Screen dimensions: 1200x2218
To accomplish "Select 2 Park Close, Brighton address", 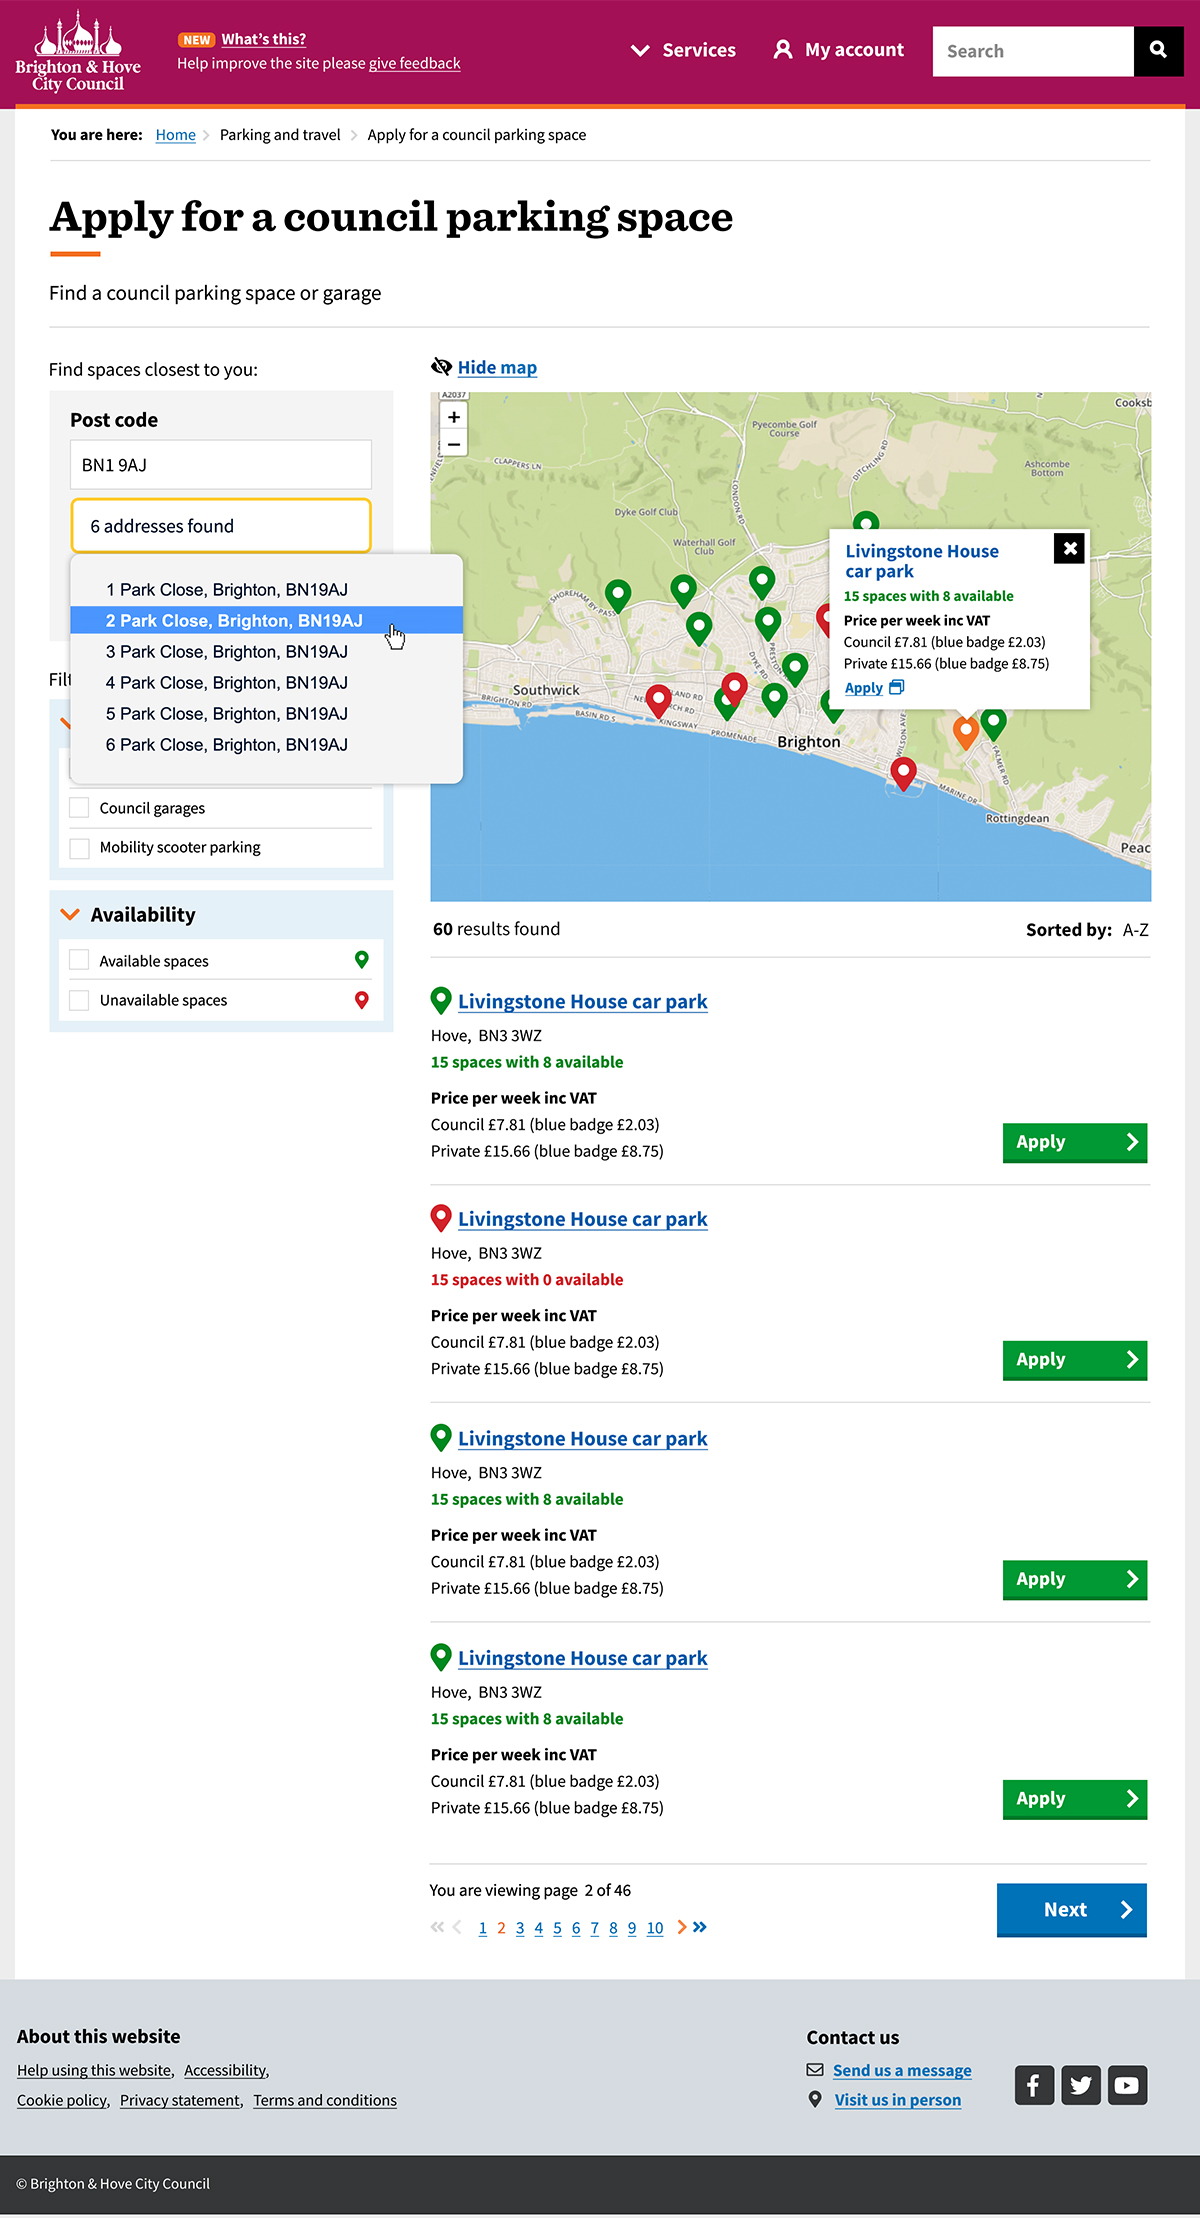I will coord(234,621).
